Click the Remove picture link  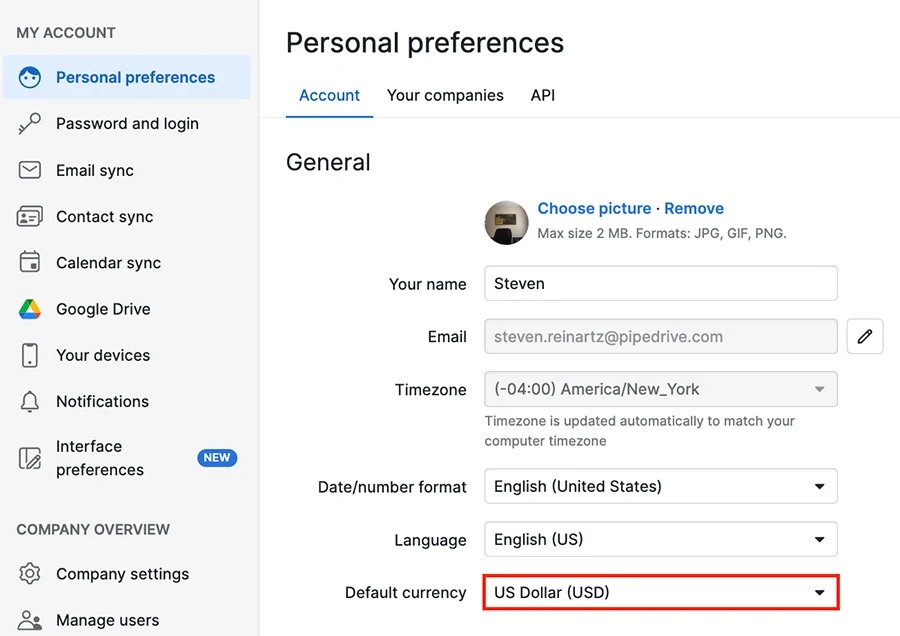694,208
